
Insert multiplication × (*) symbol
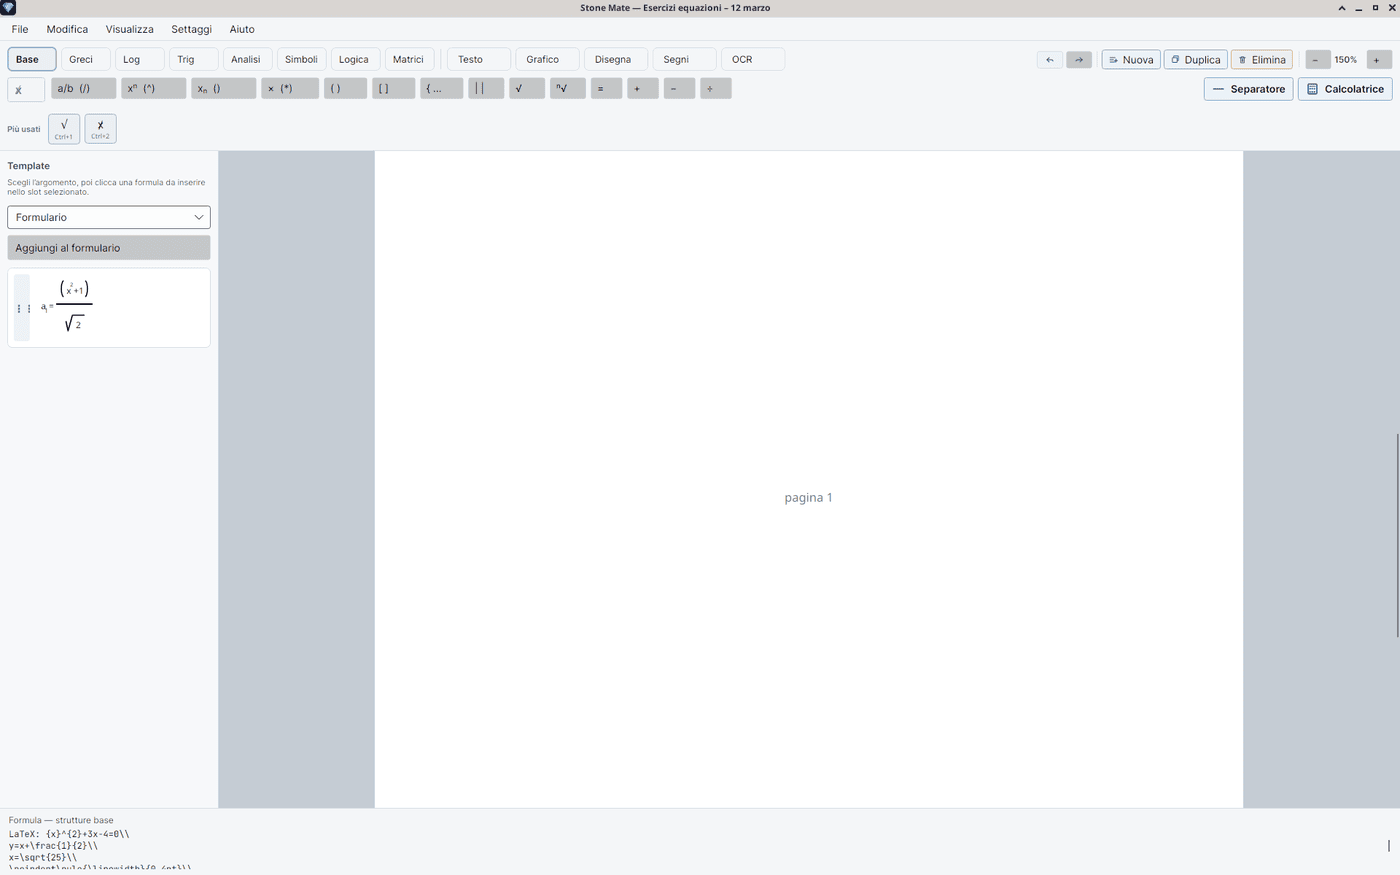(x=290, y=89)
